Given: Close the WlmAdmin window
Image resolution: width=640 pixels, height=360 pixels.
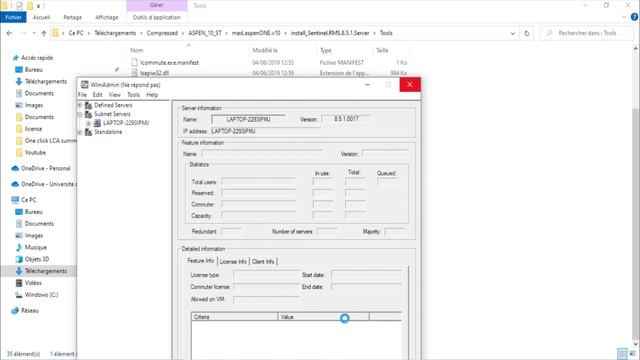Looking at the screenshot, I should coord(410,85).
